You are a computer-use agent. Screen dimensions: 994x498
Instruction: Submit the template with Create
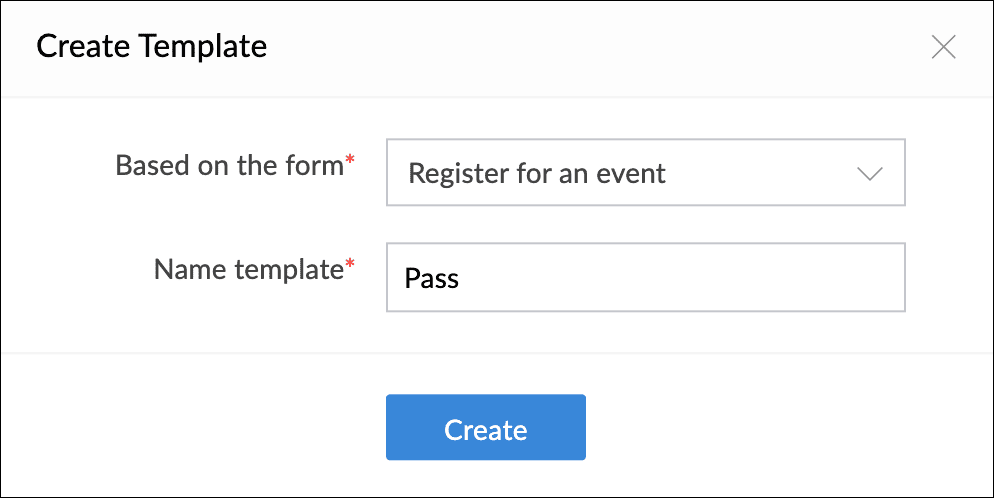pyautogui.click(x=485, y=428)
